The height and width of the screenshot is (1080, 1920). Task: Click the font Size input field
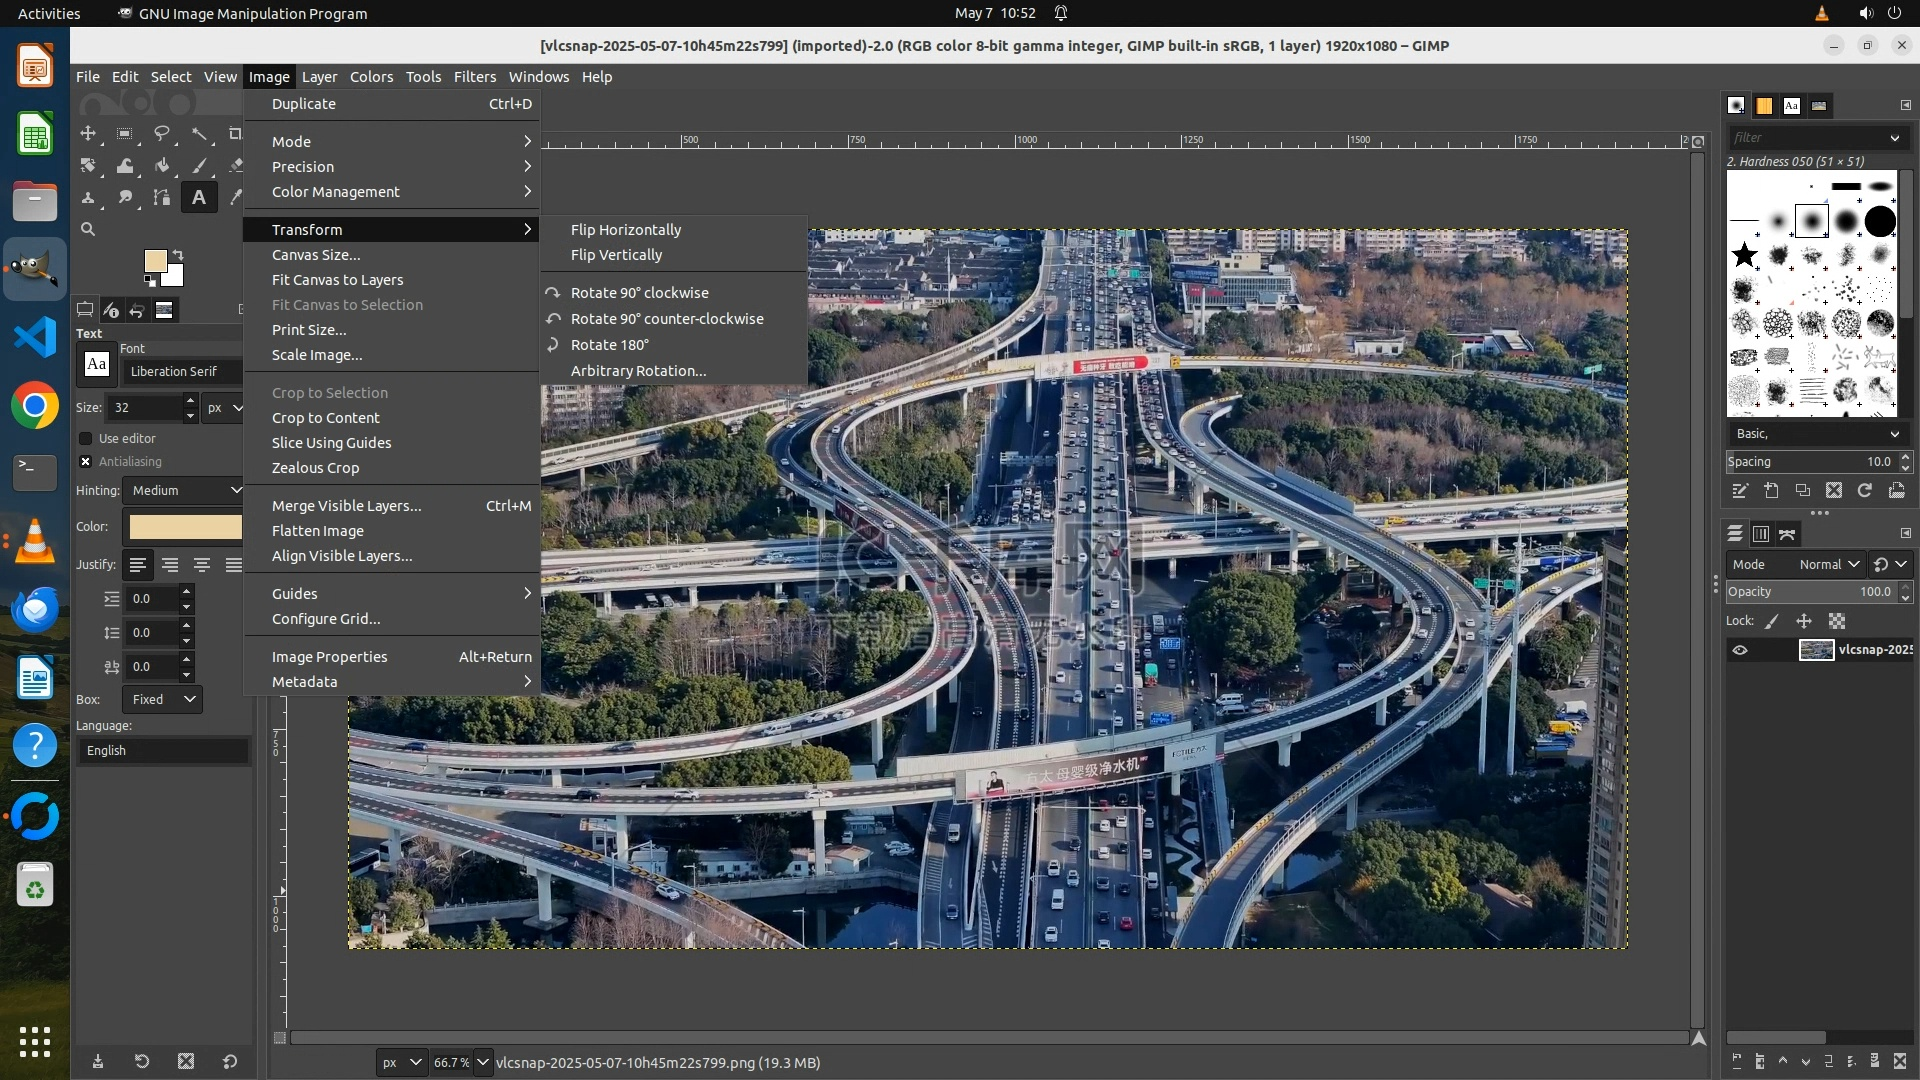pyautogui.click(x=145, y=408)
